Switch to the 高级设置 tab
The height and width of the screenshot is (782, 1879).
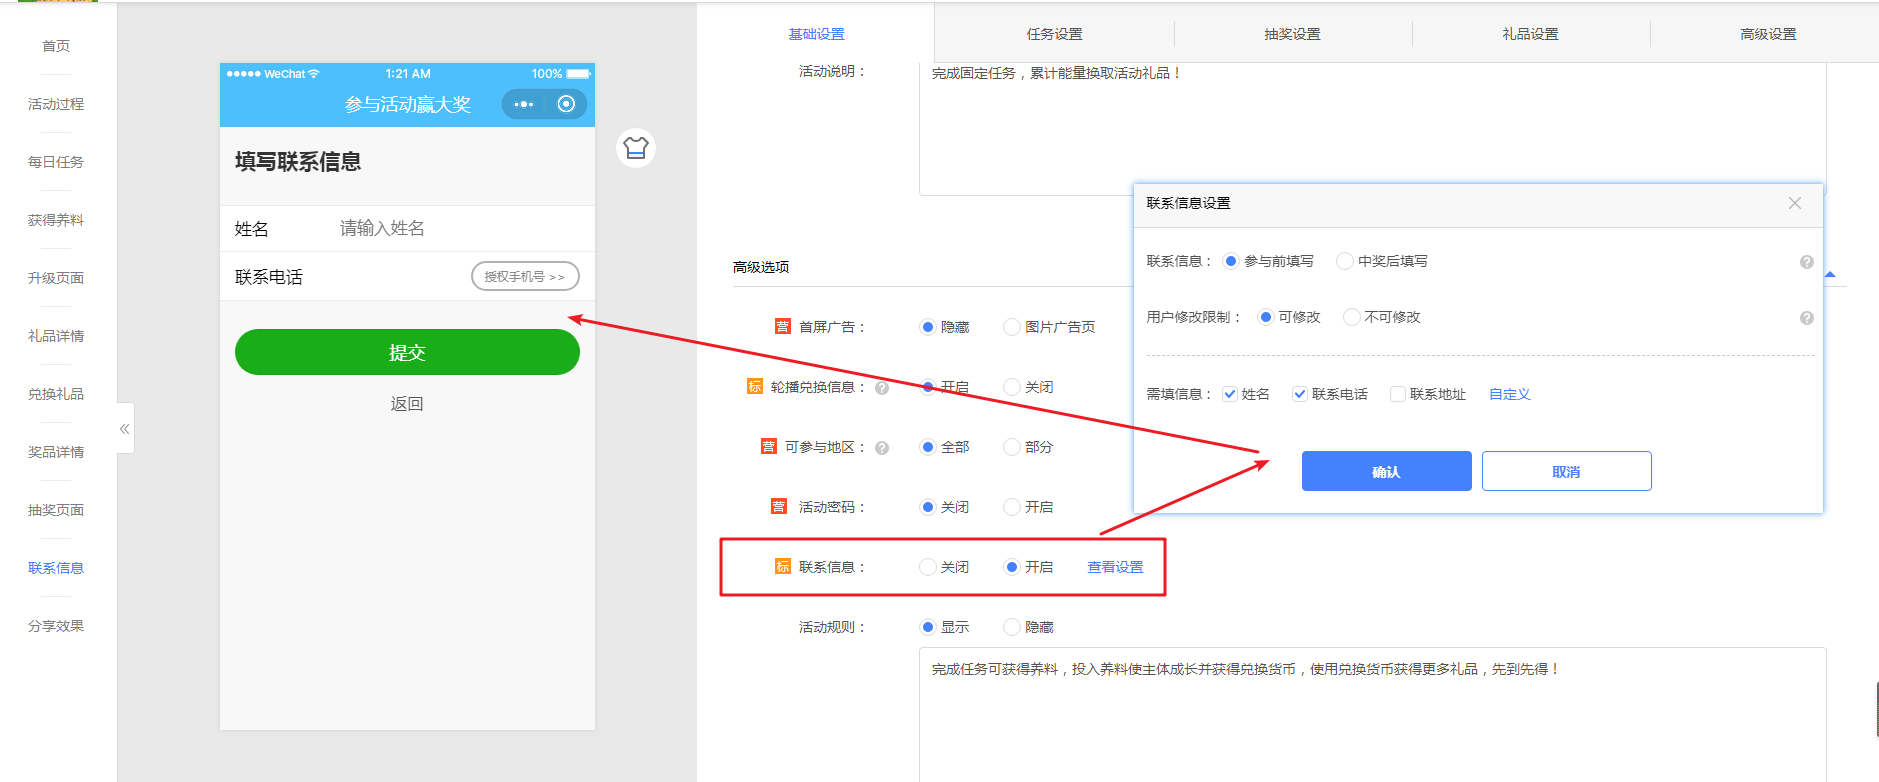(x=1768, y=34)
